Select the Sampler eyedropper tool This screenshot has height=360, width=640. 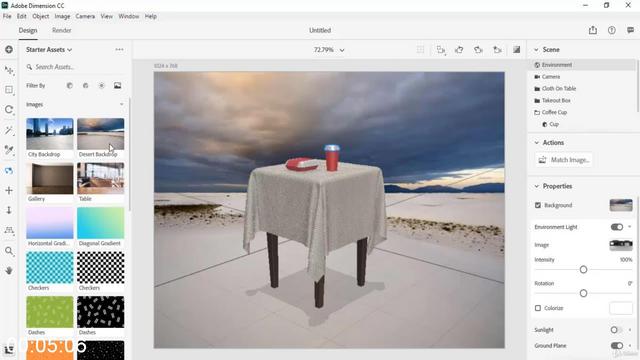pos(9,150)
